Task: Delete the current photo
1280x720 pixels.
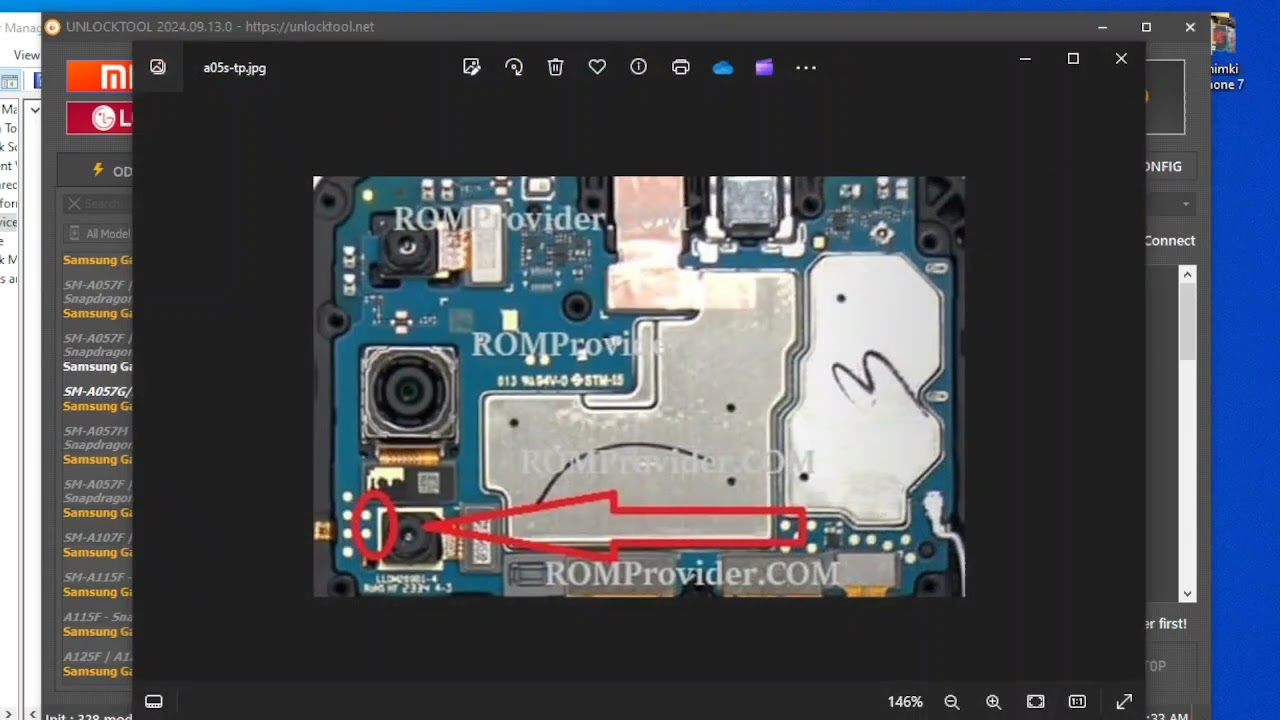Action: pos(556,67)
